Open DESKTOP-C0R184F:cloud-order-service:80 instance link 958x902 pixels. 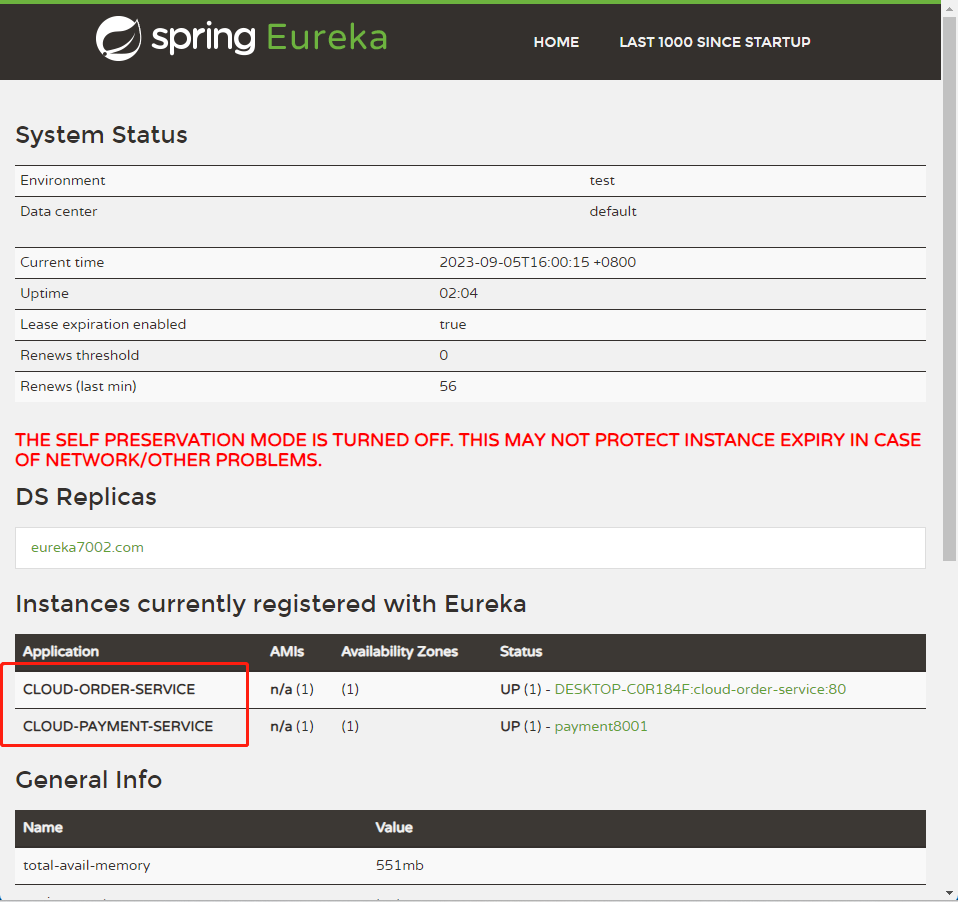700,689
